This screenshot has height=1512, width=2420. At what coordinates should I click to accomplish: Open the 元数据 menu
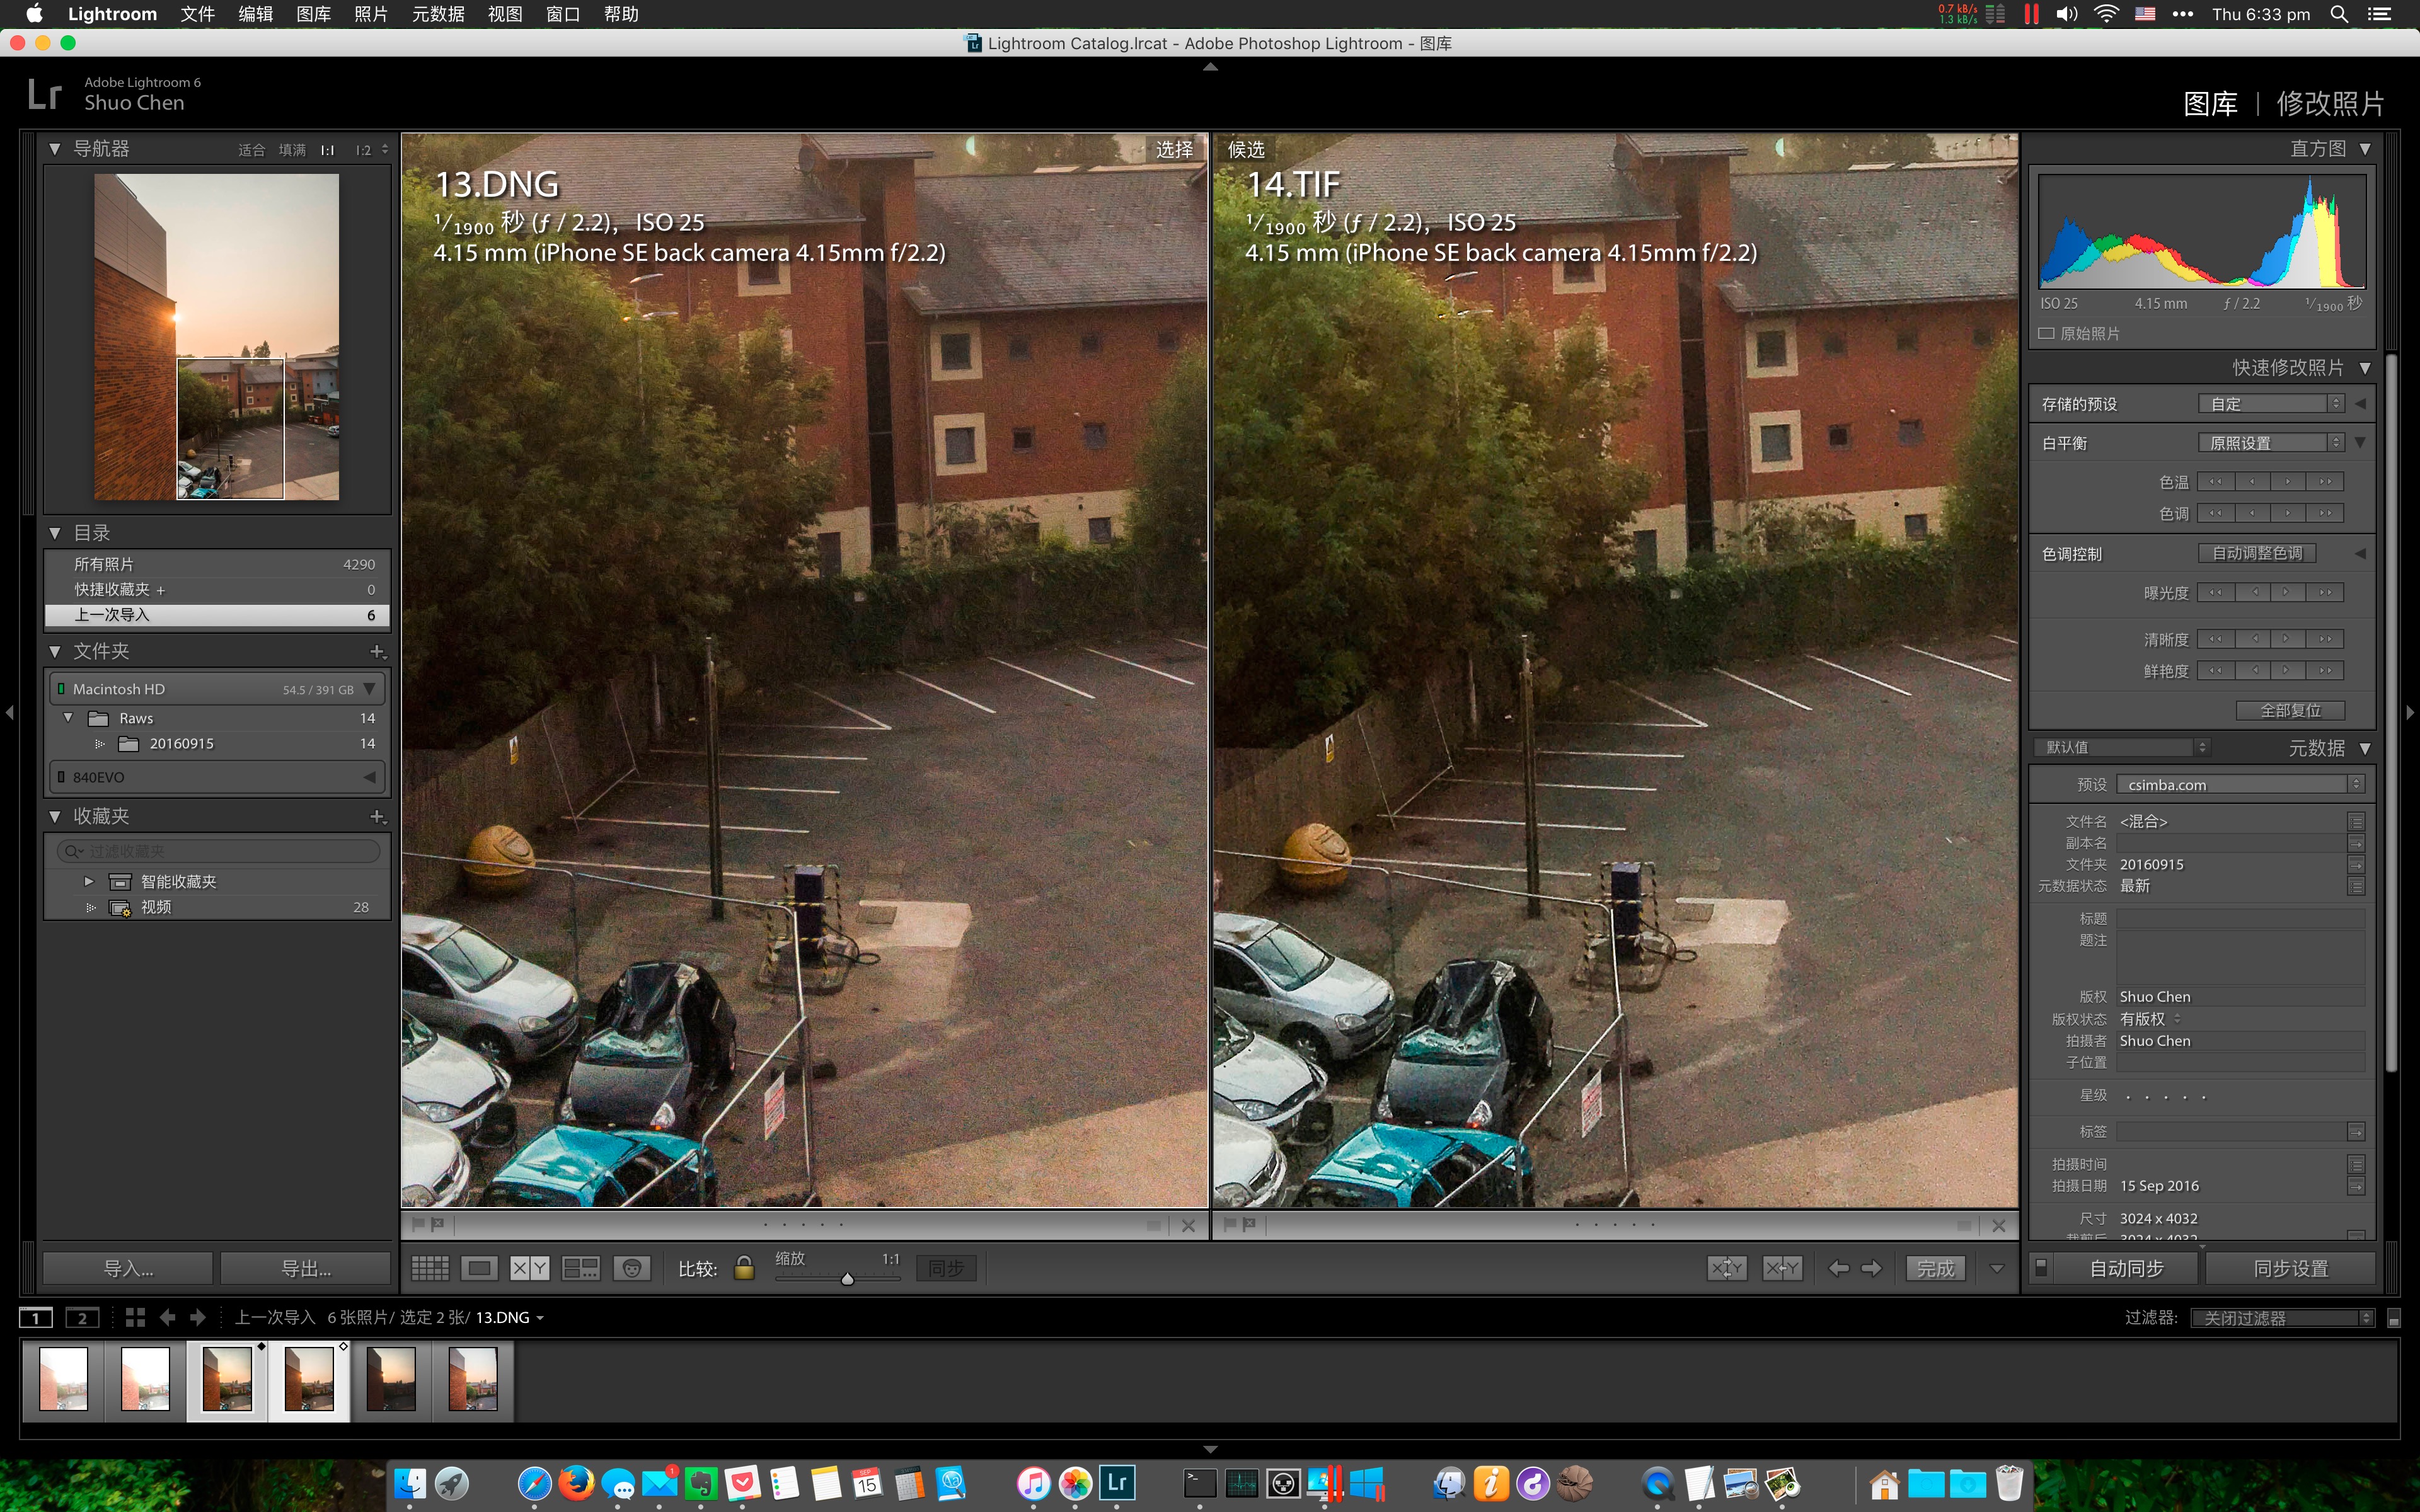click(438, 14)
